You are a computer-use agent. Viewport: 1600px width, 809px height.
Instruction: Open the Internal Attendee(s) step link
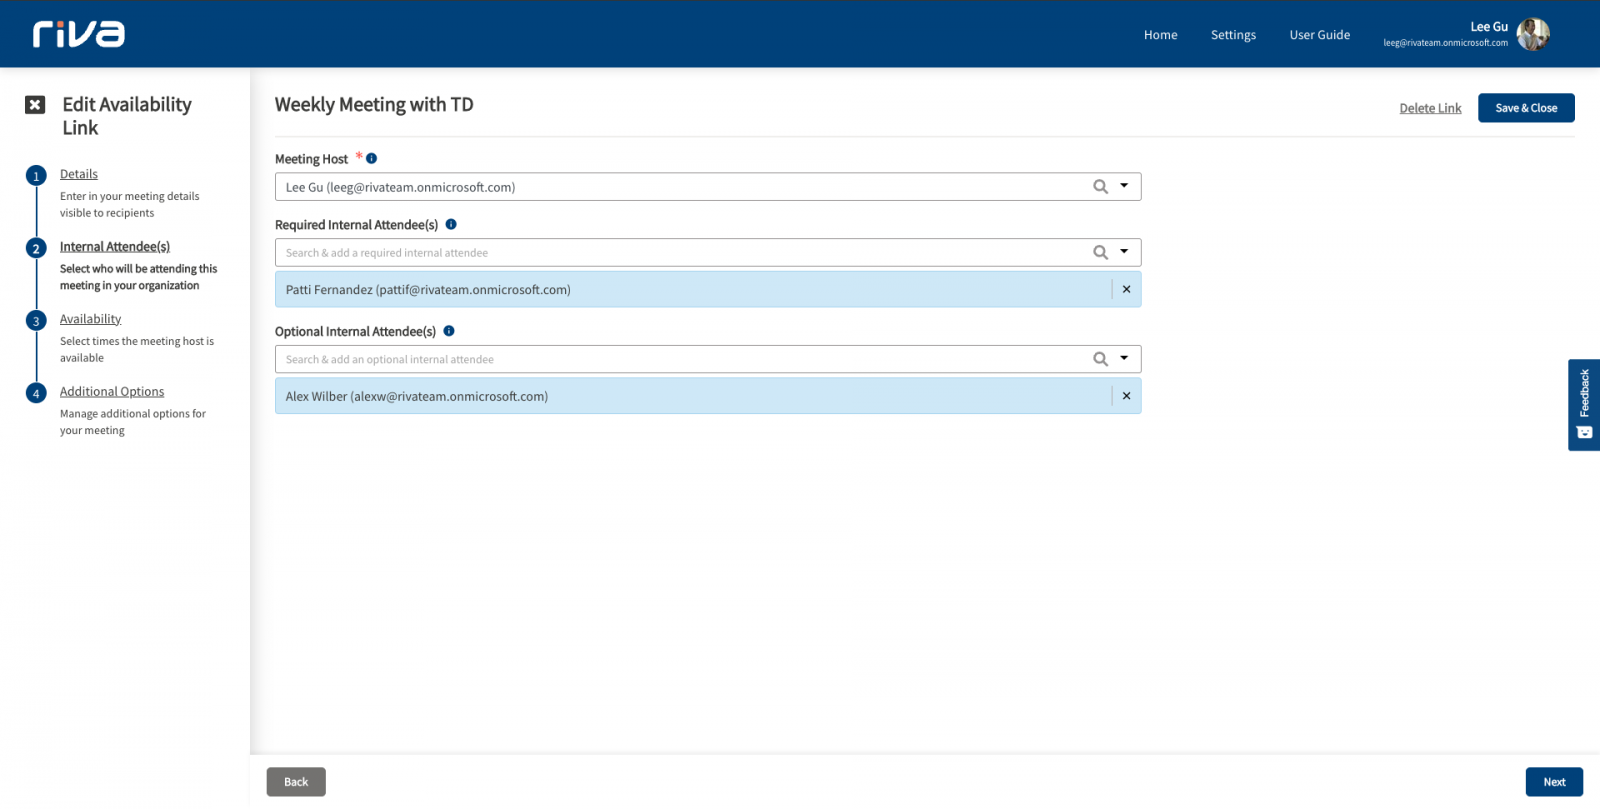pyautogui.click(x=115, y=246)
